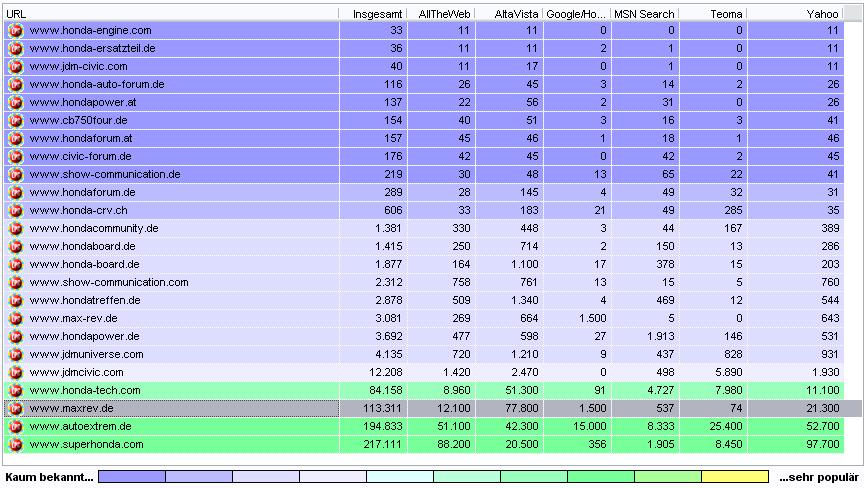
Task: Click the icon next to www.hondatreffen.de
Action: tap(15, 301)
